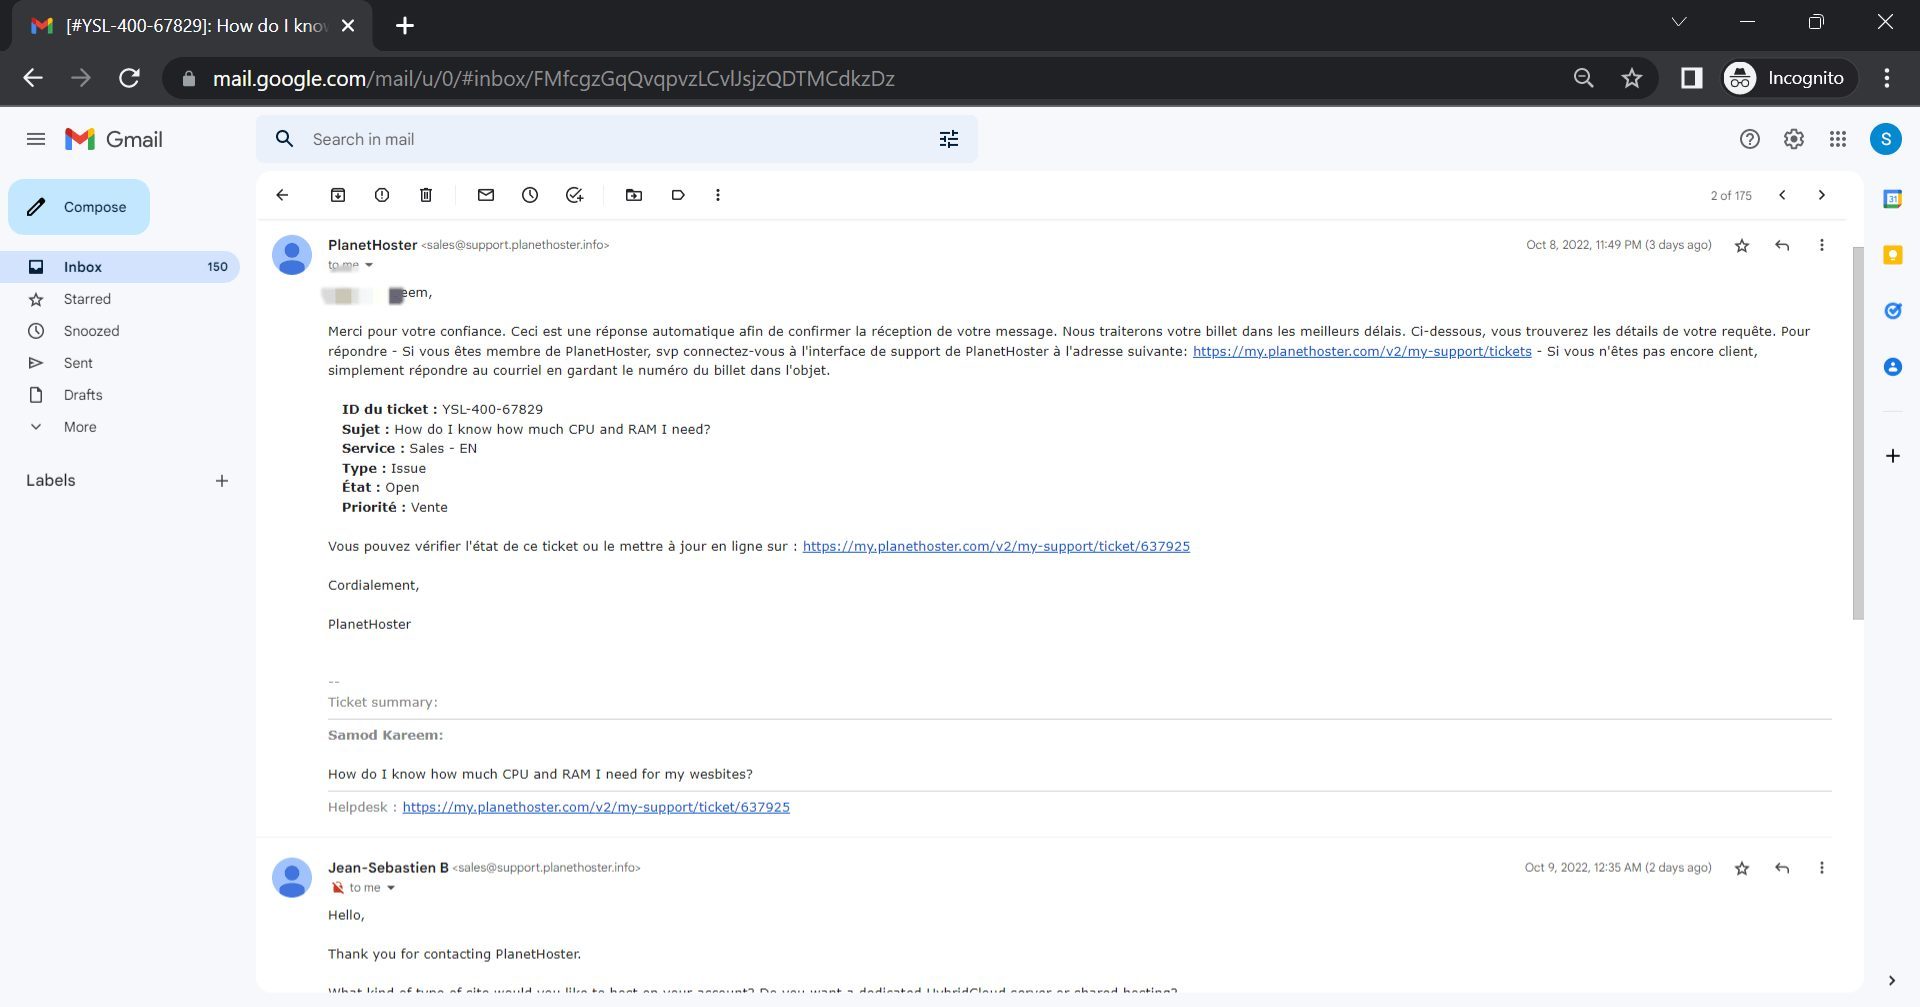
Task: Open Gmail support help icon
Action: pyautogui.click(x=1750, y=139)
